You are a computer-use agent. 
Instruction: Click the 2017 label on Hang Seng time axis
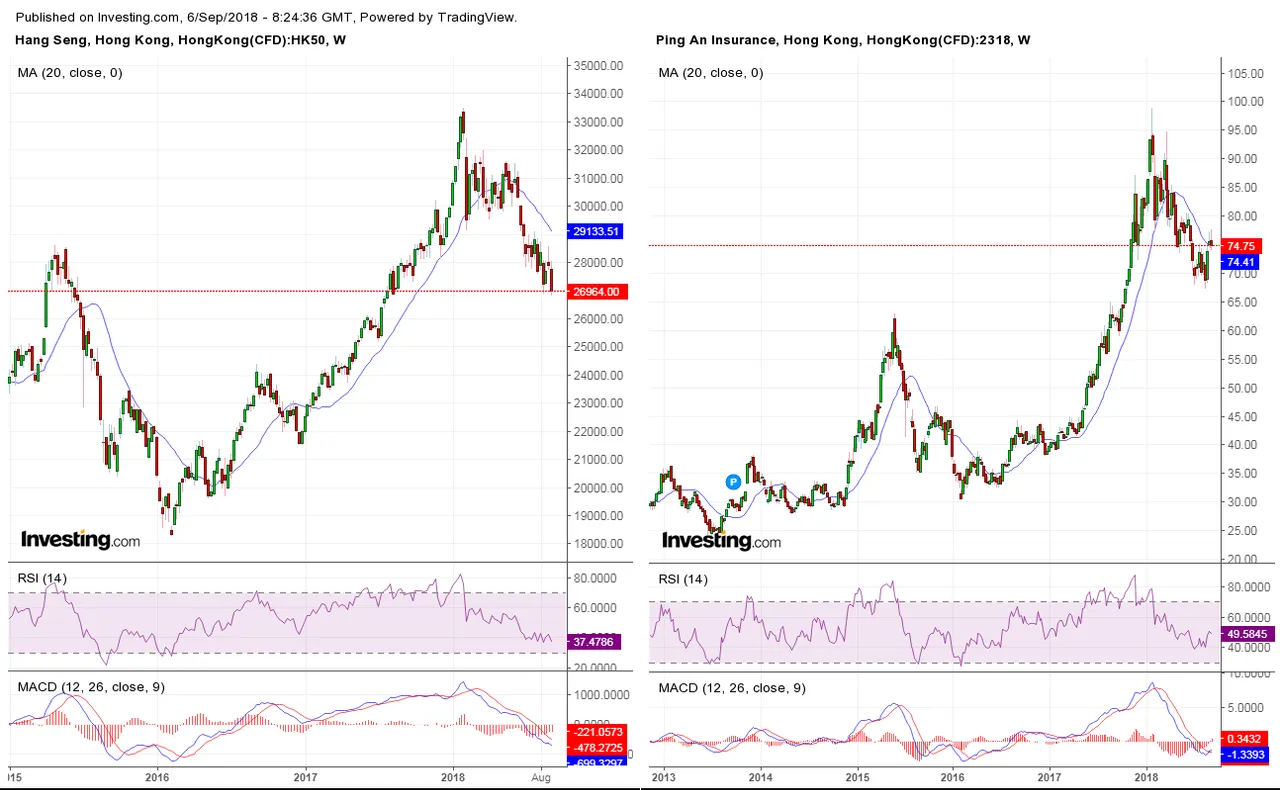point(305,776)
